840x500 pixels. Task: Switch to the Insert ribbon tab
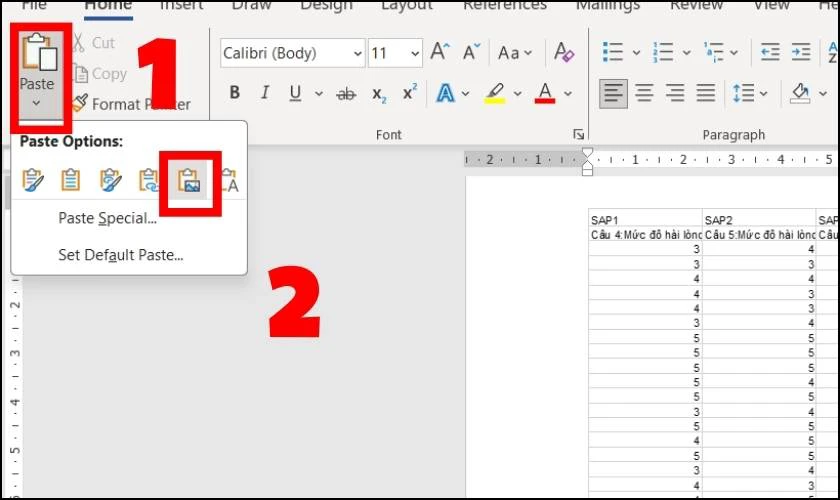[x=182, y=5]
